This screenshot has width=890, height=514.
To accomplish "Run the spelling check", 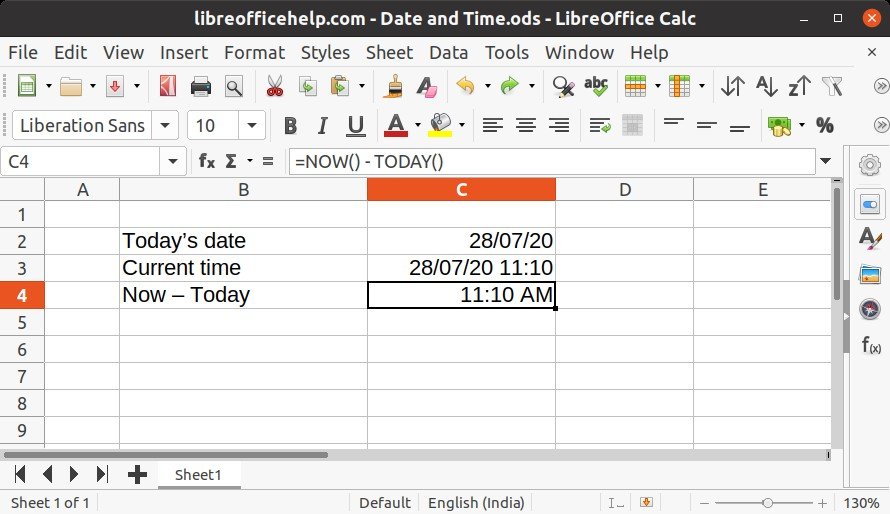I will click(596, 86).
